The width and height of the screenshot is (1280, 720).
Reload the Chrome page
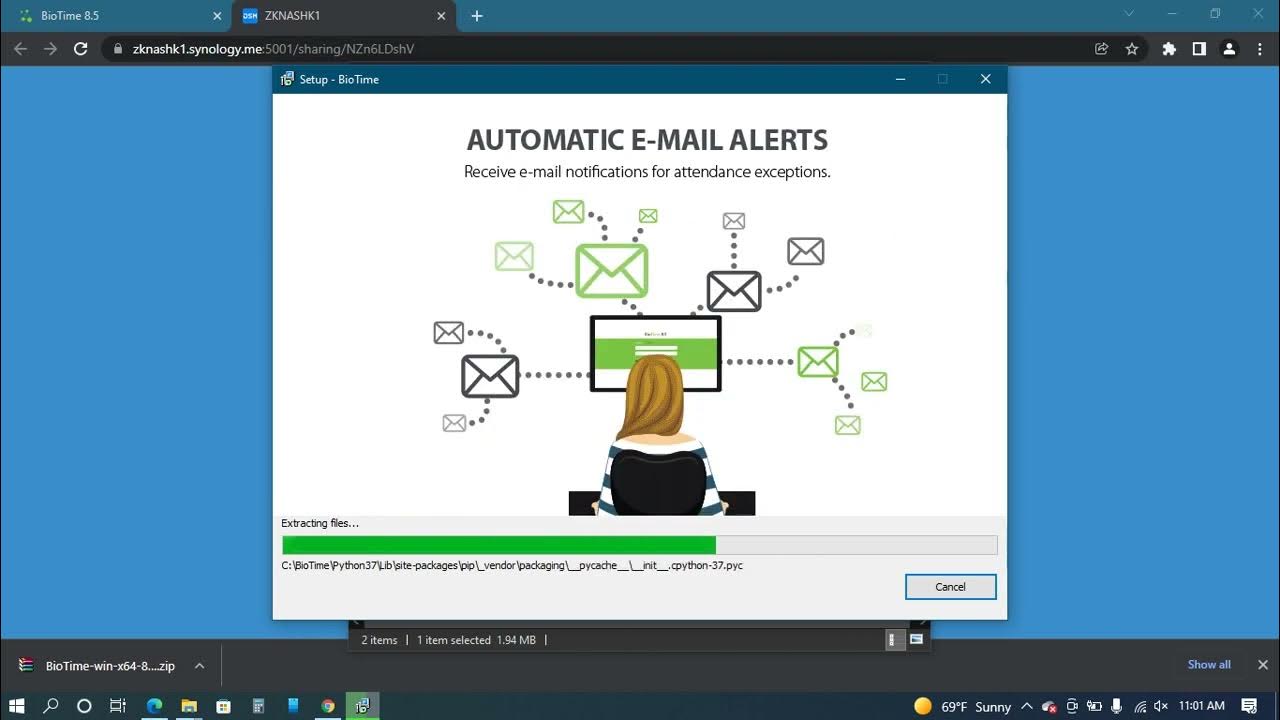pyautogui.click(x=81, y=48)
